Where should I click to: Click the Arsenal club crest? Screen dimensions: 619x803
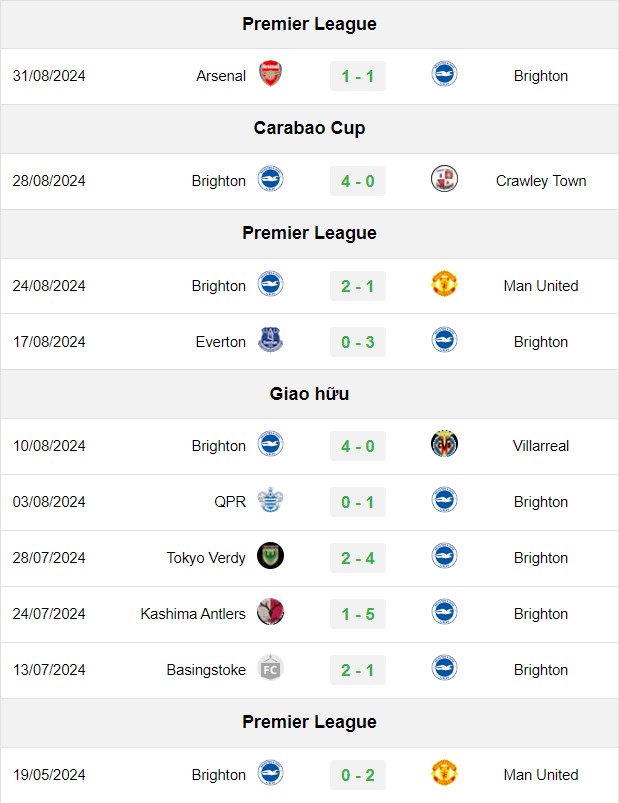270,74
